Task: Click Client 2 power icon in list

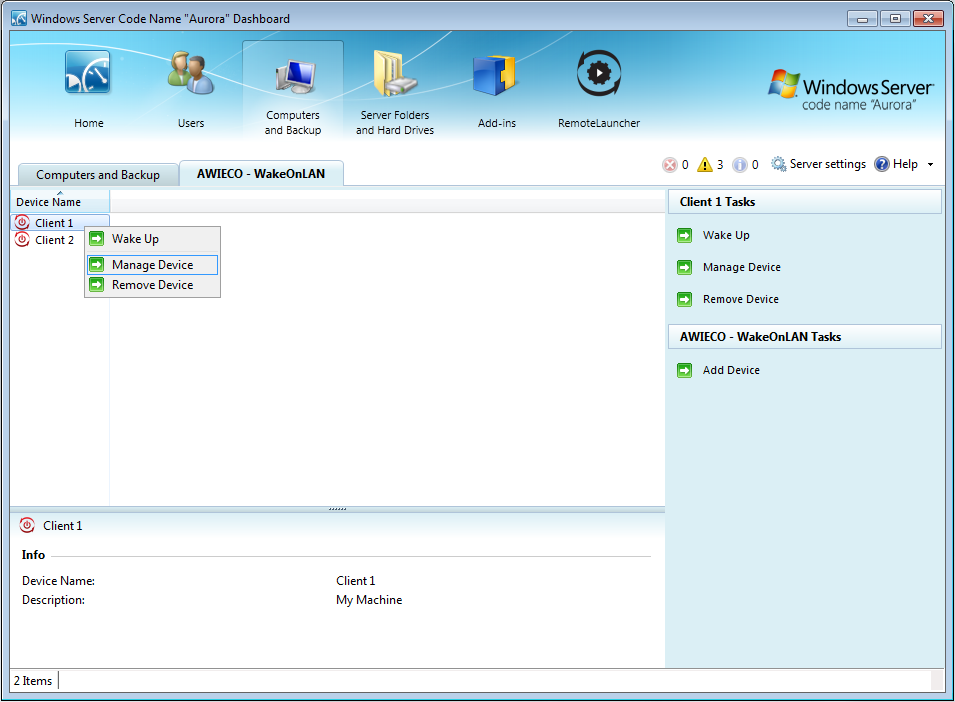Action: [x=23, y=240]
